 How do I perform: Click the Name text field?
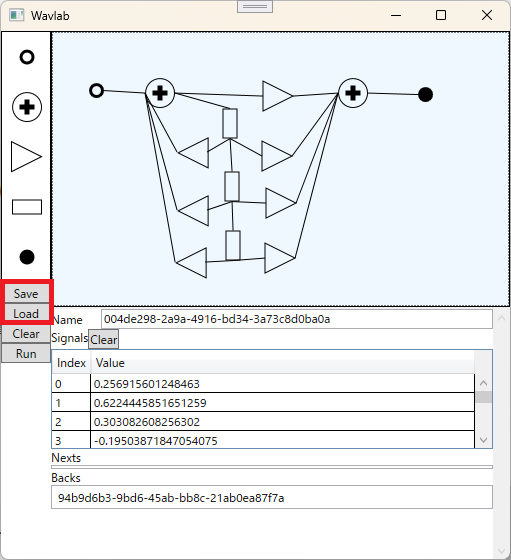pos(297,319)
